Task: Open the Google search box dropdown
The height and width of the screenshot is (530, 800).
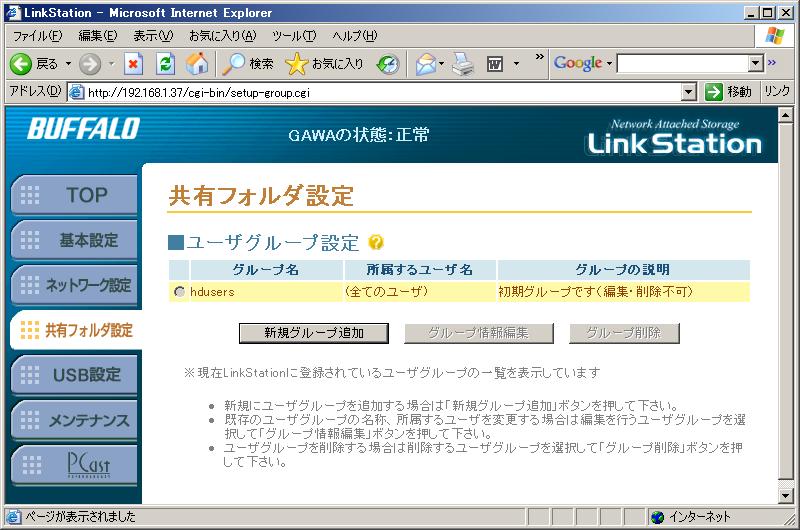Action: (x=756, y=63)
